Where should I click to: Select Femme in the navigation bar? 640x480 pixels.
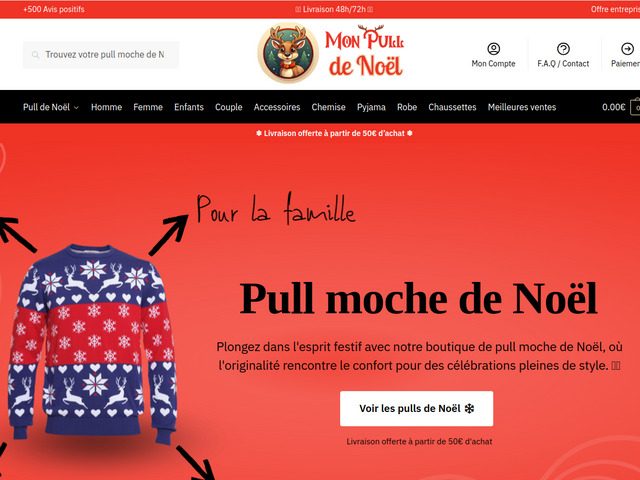coord(148,107)
